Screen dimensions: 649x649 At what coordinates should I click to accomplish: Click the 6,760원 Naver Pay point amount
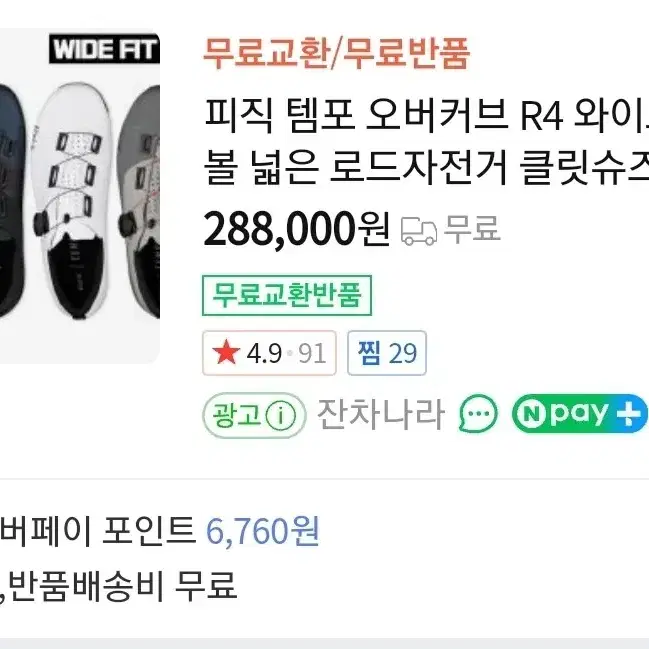pos(263,531)
